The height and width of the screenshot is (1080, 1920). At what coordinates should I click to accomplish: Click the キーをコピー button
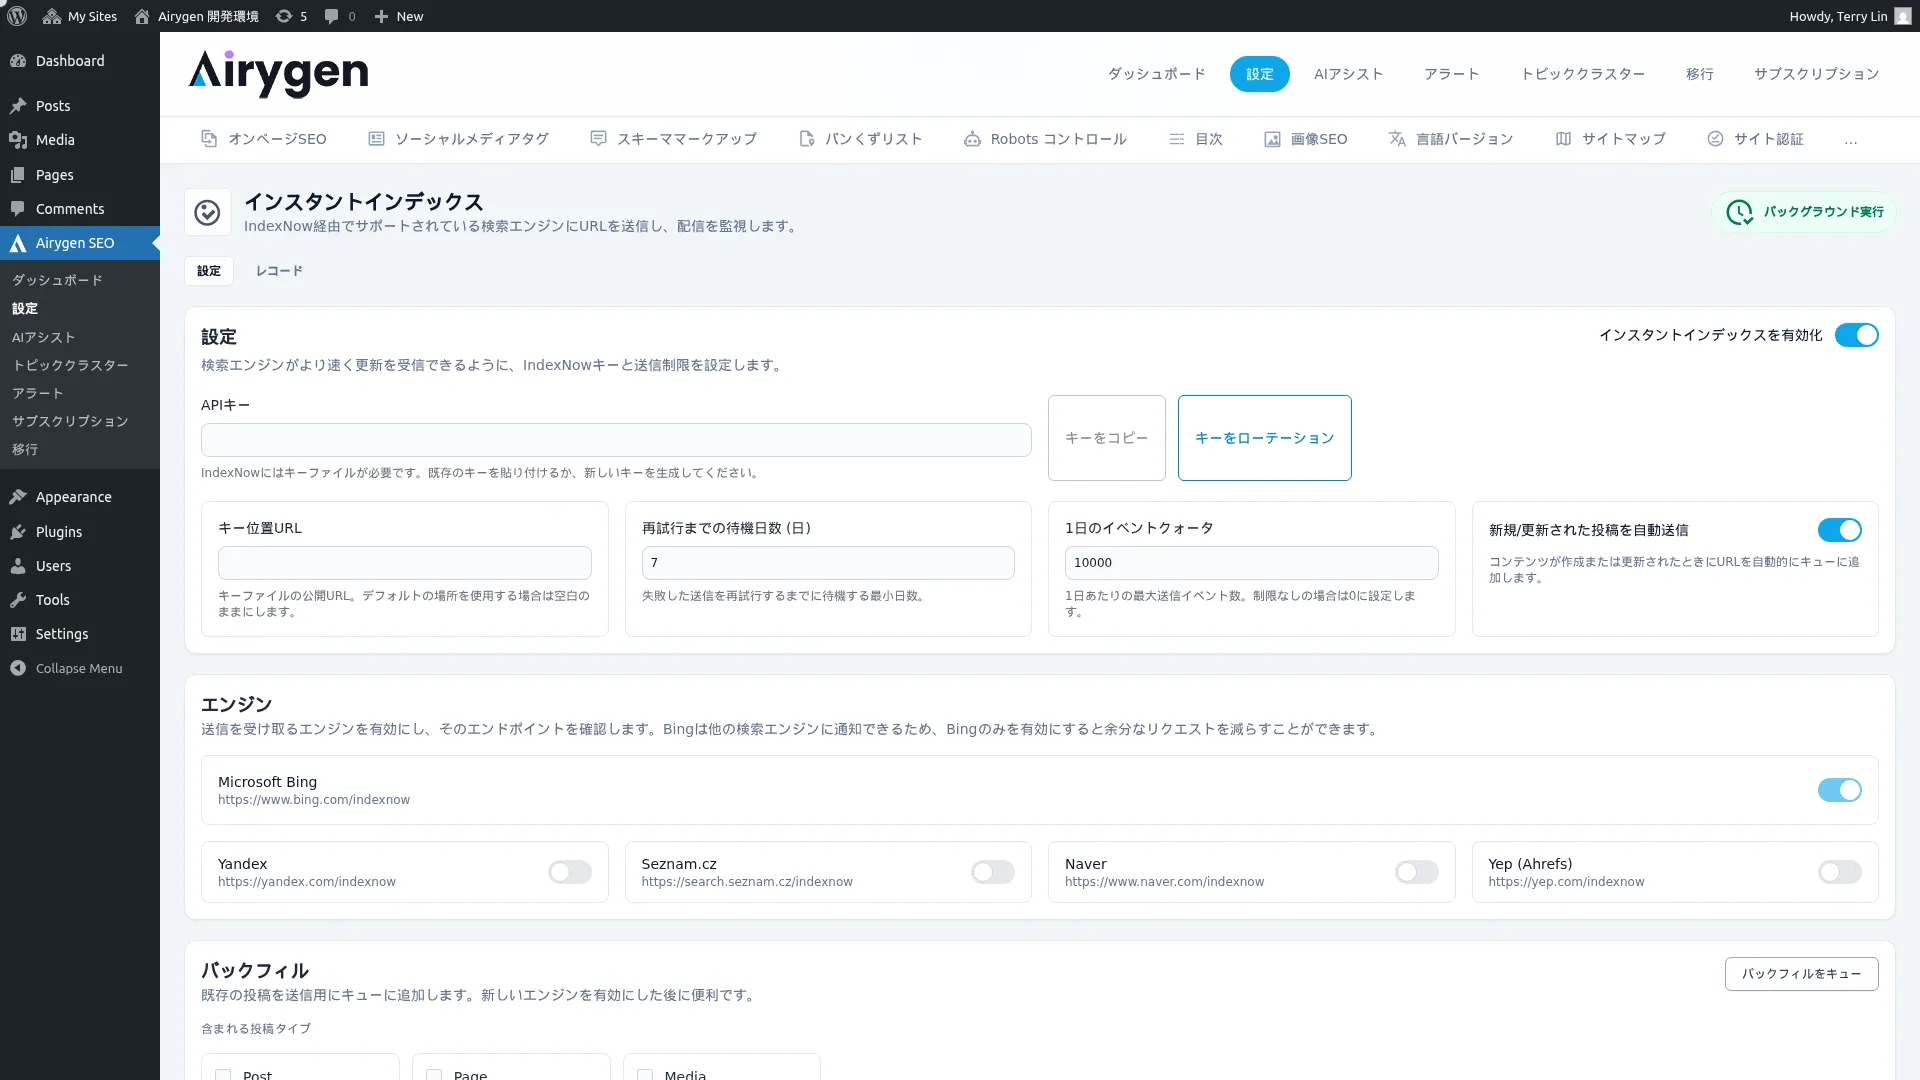click(1106, 438)
